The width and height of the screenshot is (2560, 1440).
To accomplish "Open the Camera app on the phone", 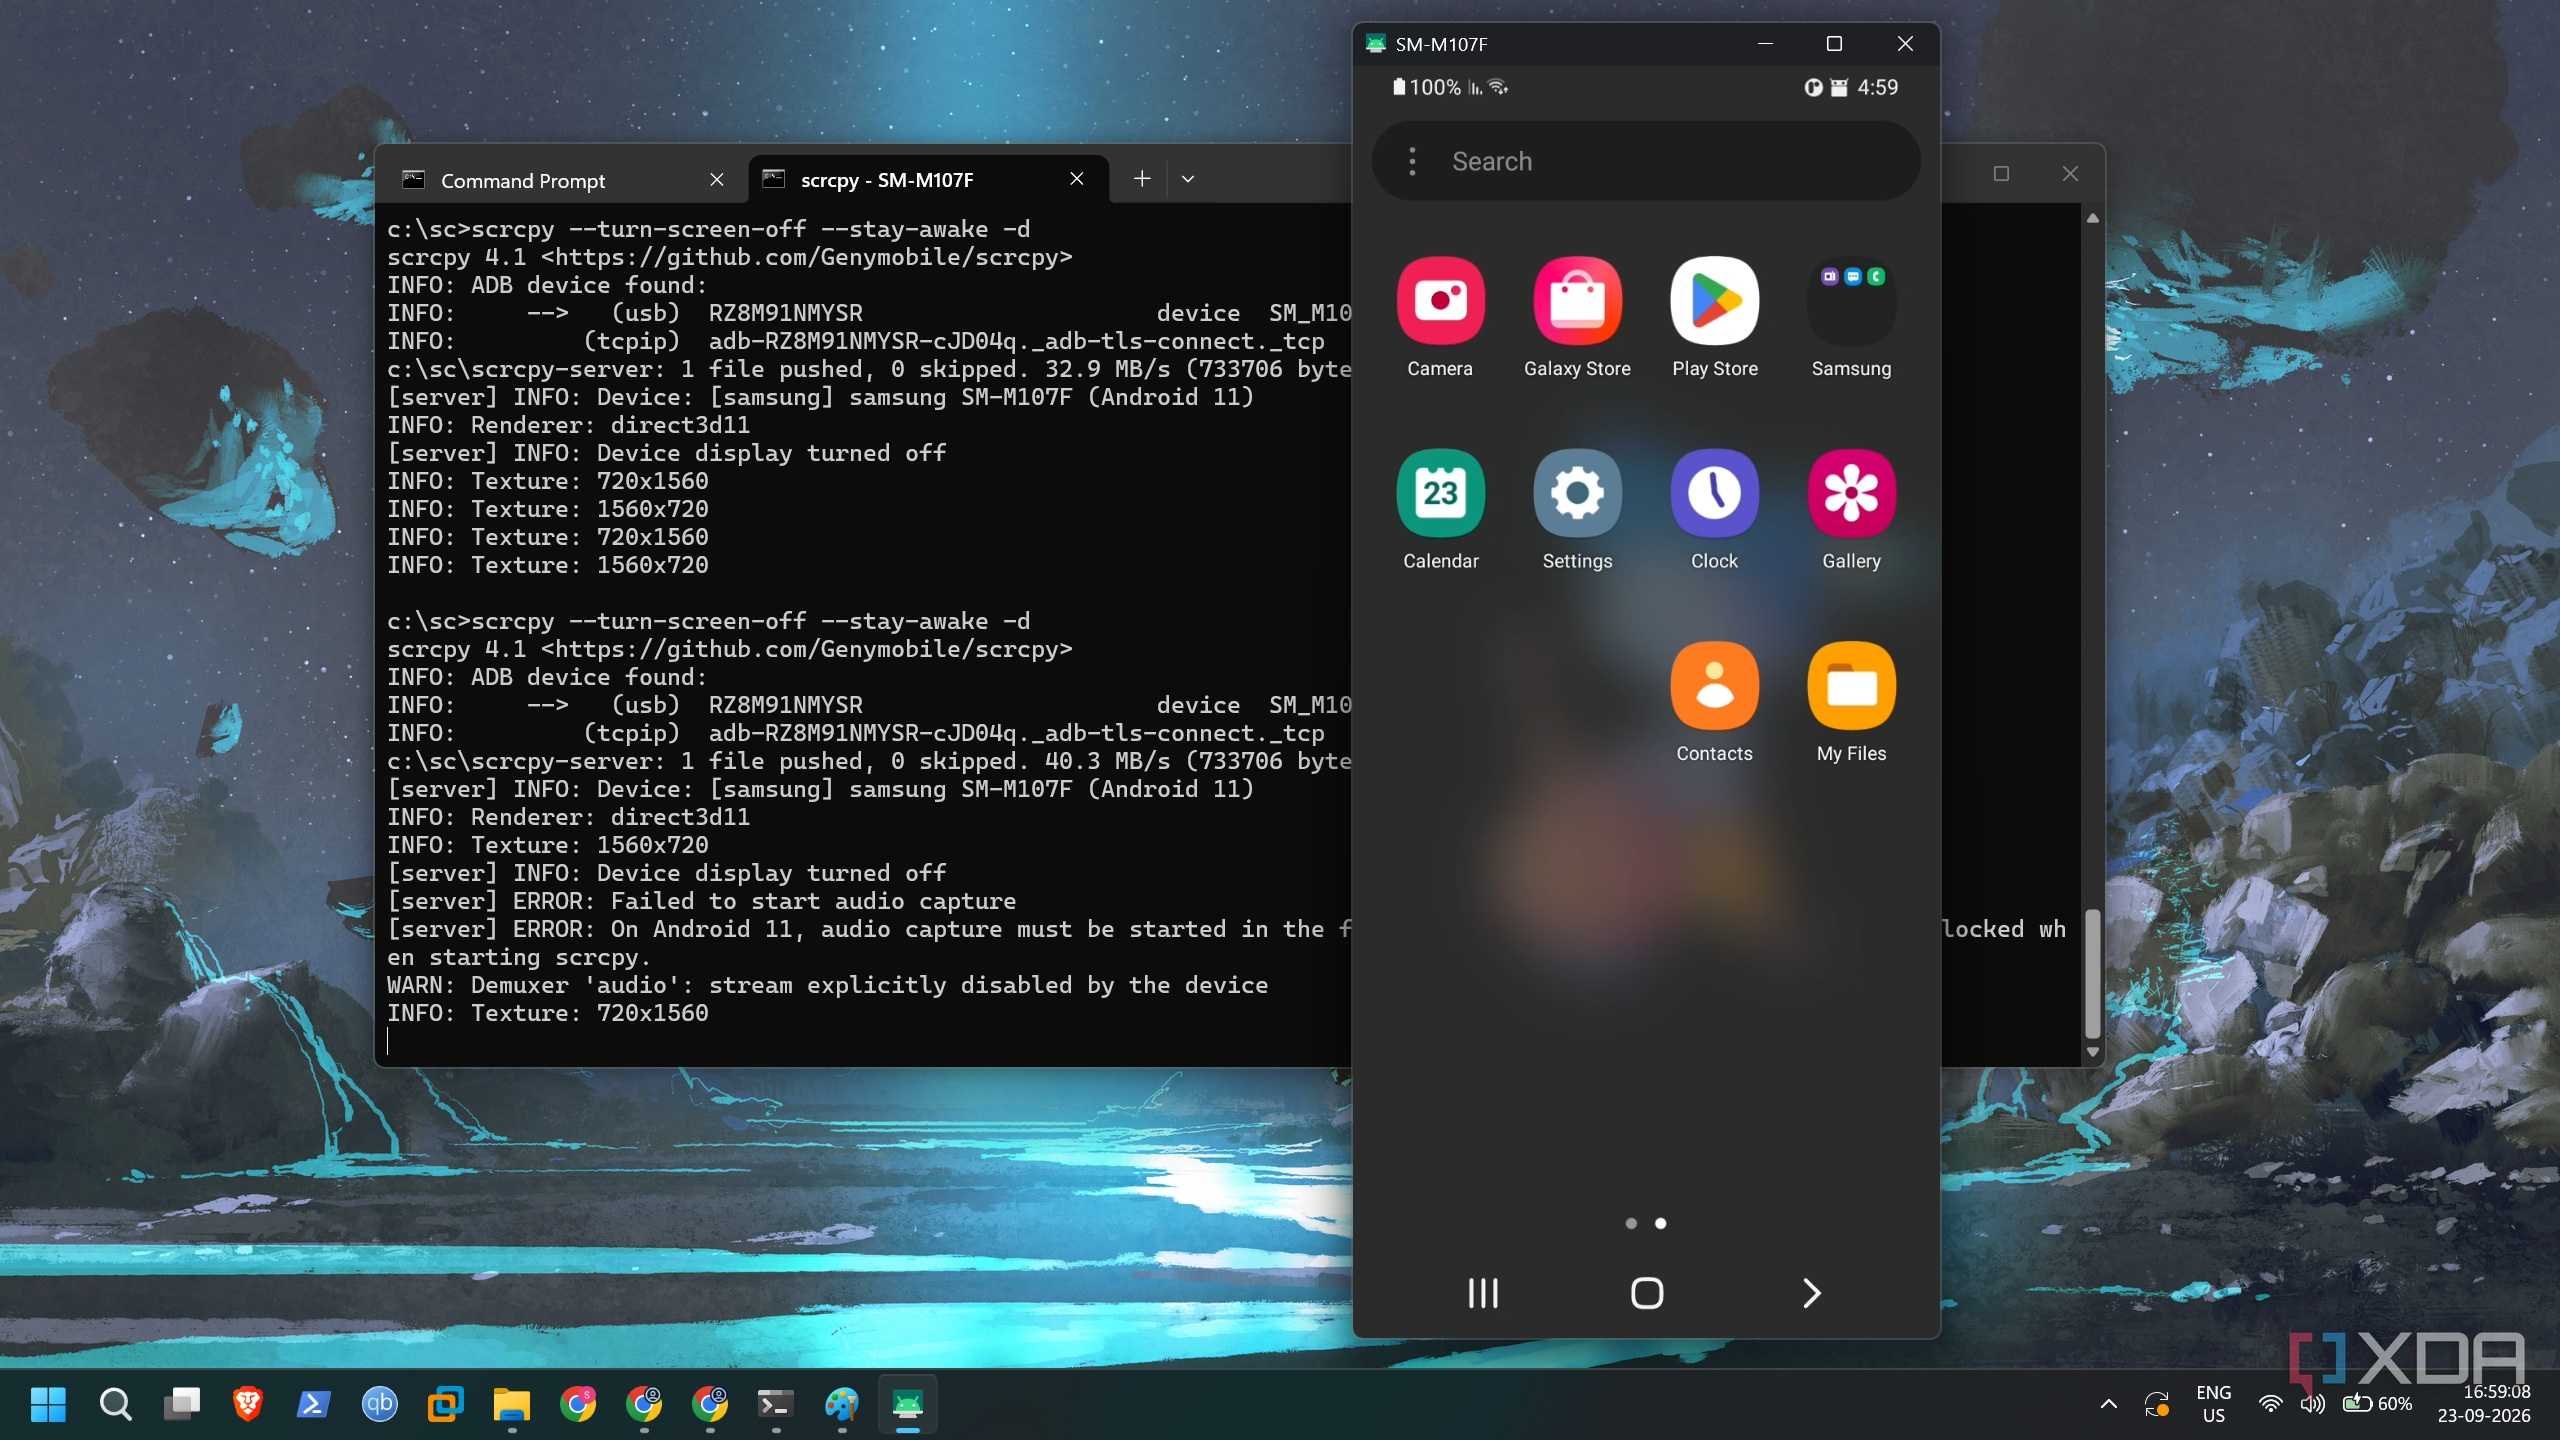I will [x=1440, y=301].
